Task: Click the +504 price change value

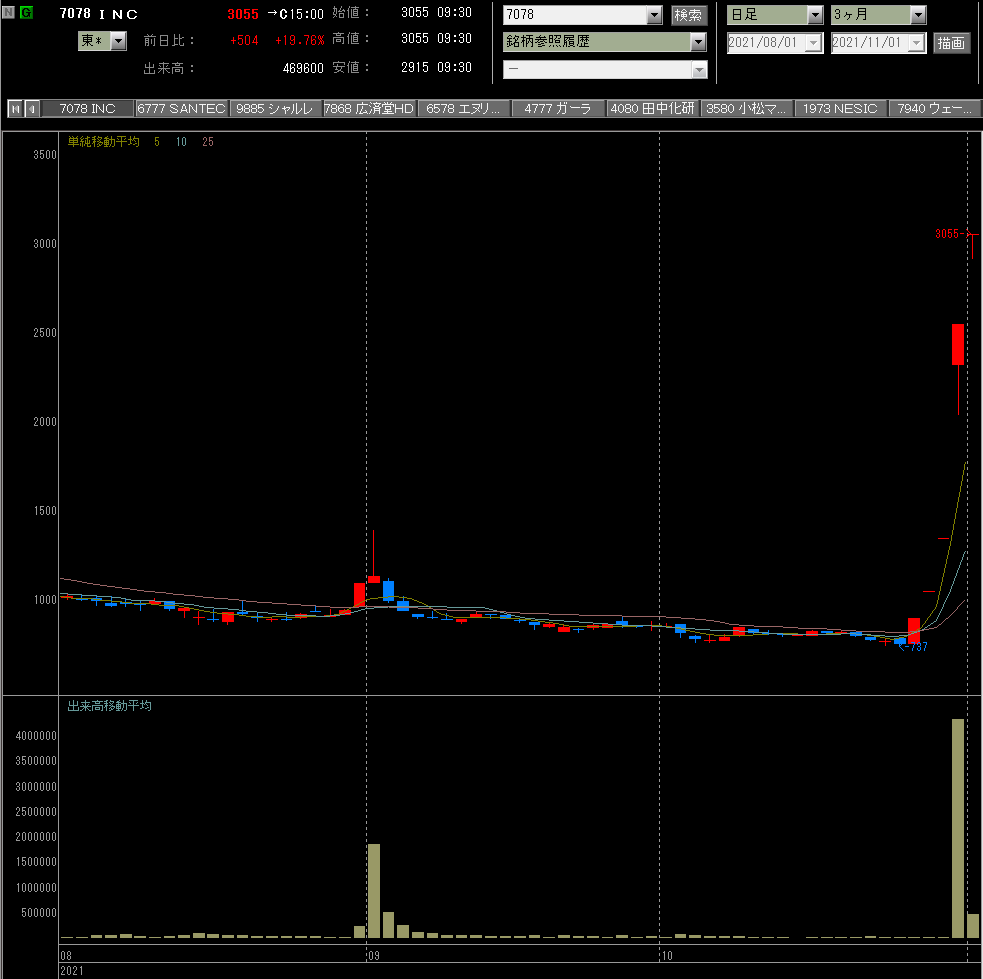Action: 244,40
